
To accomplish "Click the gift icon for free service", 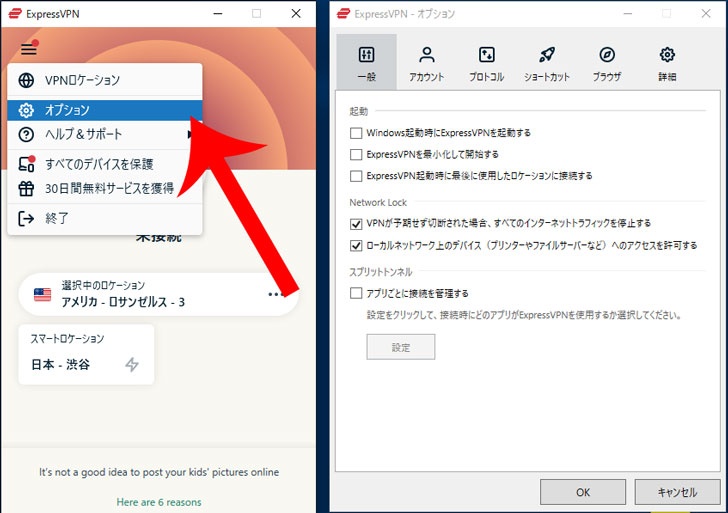I will [x=26, y=188].
